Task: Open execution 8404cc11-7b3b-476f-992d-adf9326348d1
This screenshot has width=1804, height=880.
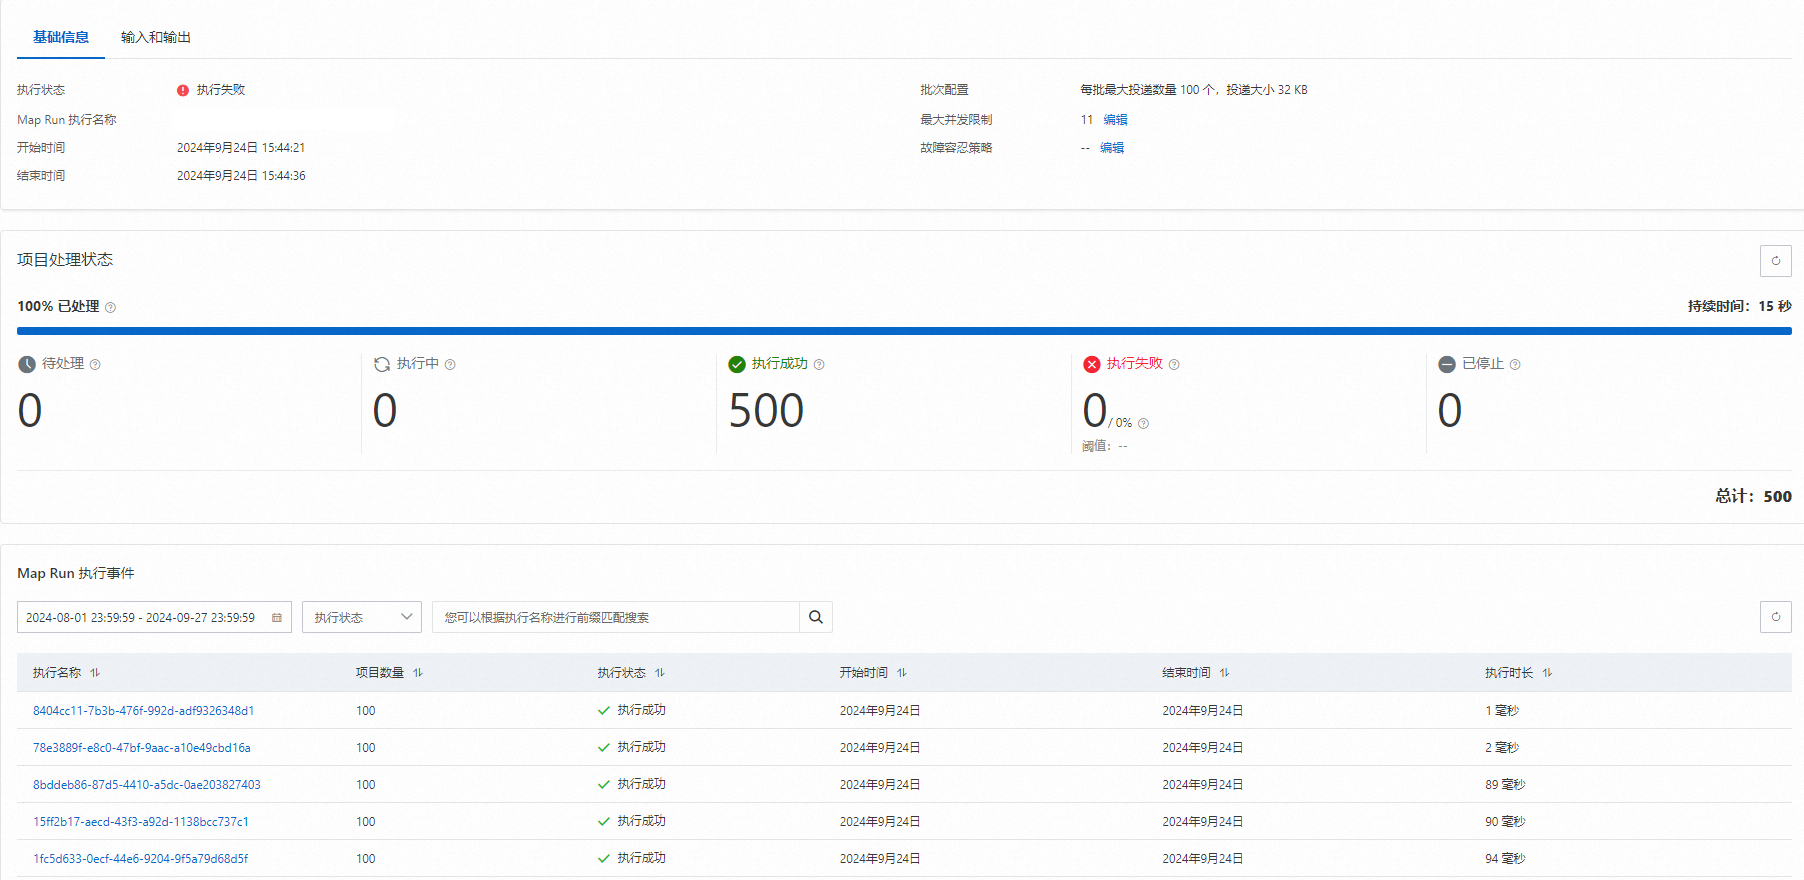Action: pyautogui.click(x=144, y=711)
